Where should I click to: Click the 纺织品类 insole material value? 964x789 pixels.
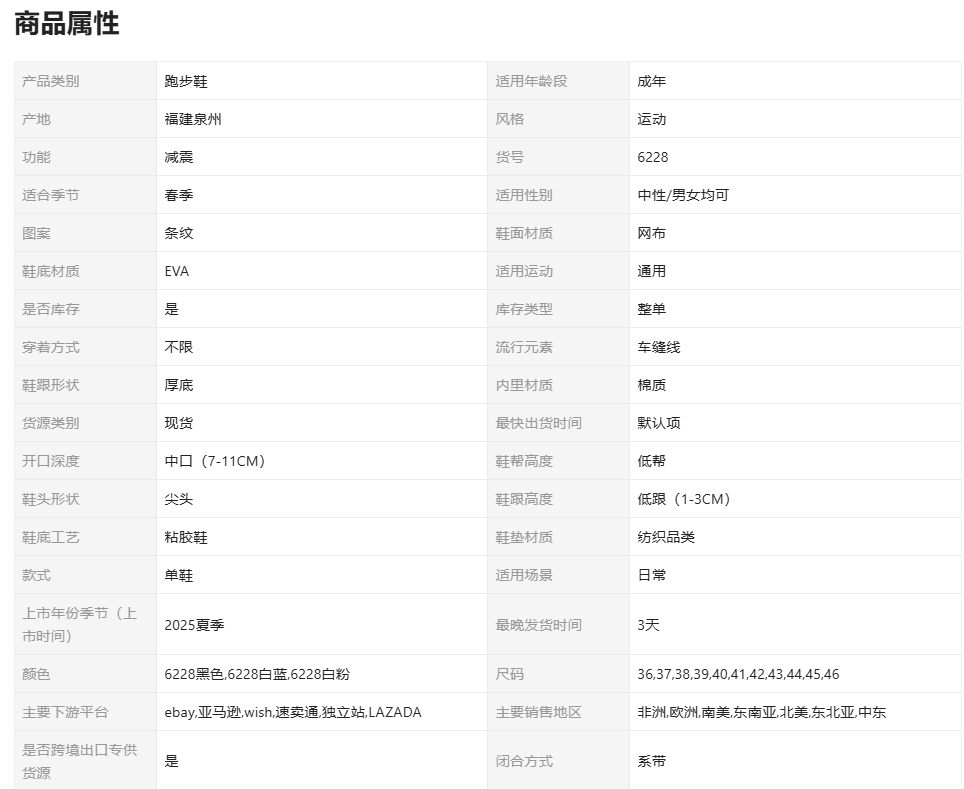click(666, 537)
